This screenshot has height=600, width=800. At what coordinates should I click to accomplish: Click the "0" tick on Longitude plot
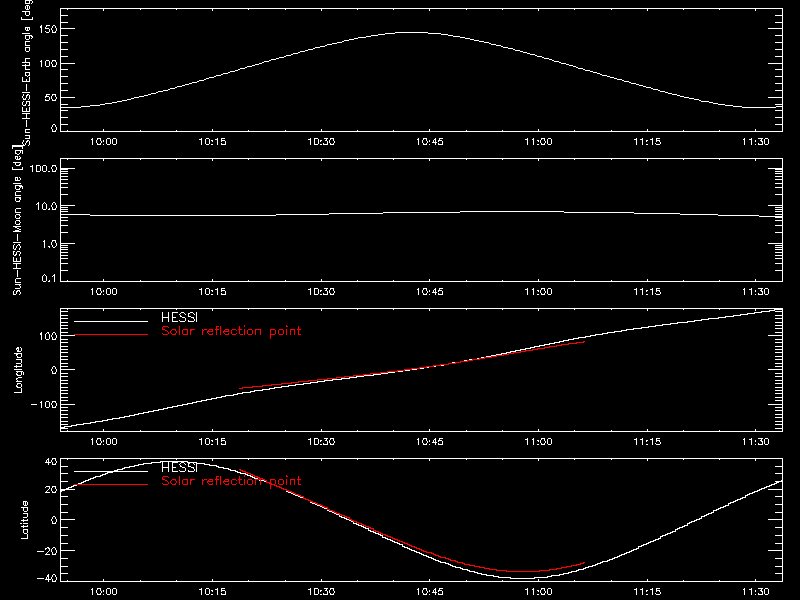point(54,370)
